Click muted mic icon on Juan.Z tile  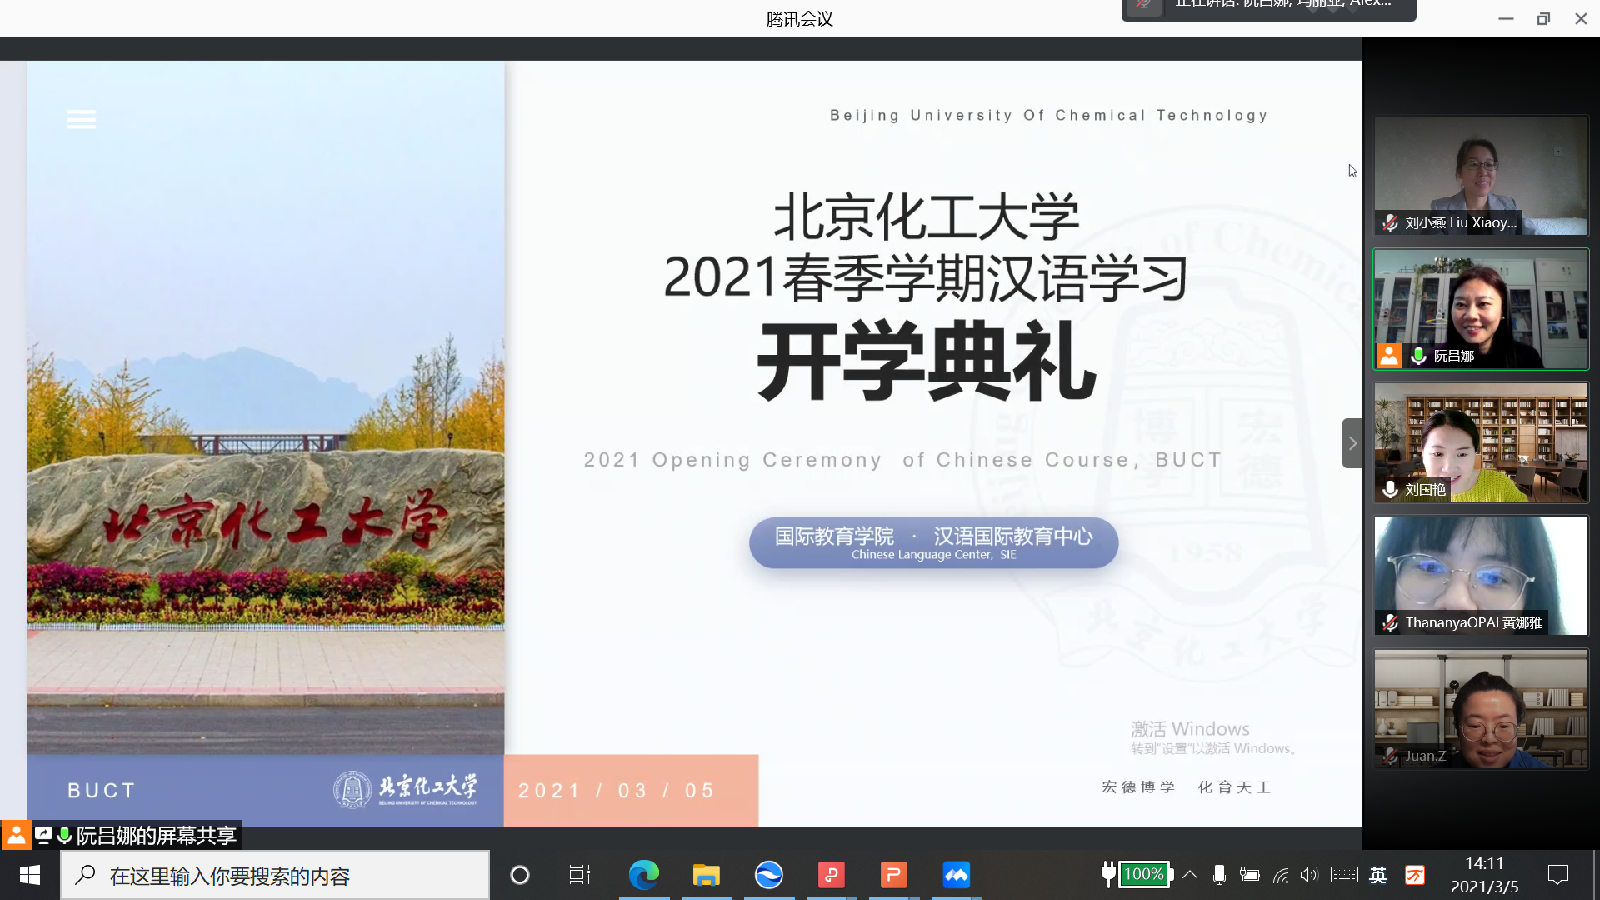pos(1390,756)
